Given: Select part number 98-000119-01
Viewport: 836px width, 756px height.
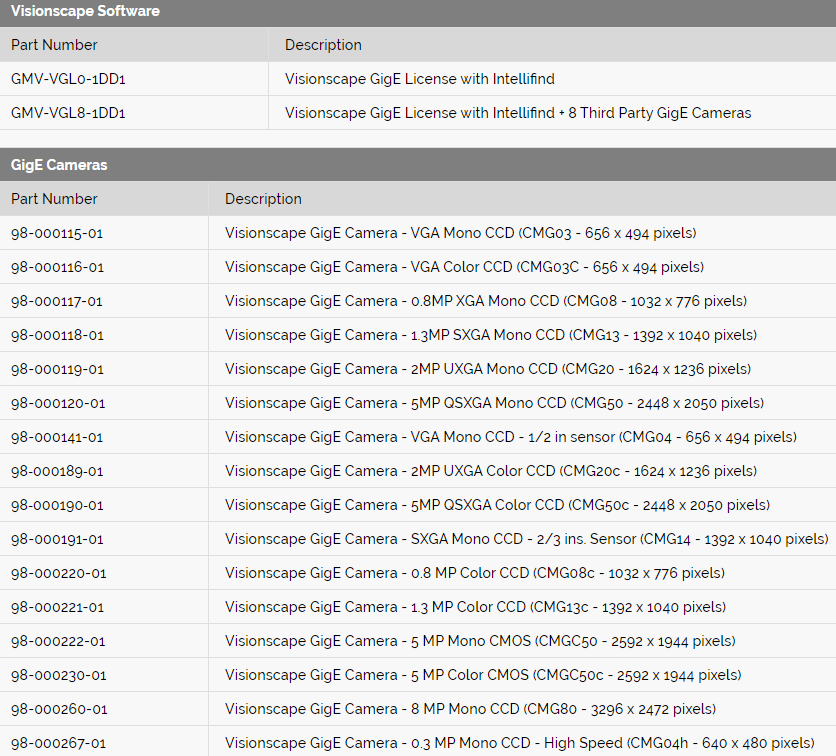Looking at the screenshot, I should click(58, 369).
